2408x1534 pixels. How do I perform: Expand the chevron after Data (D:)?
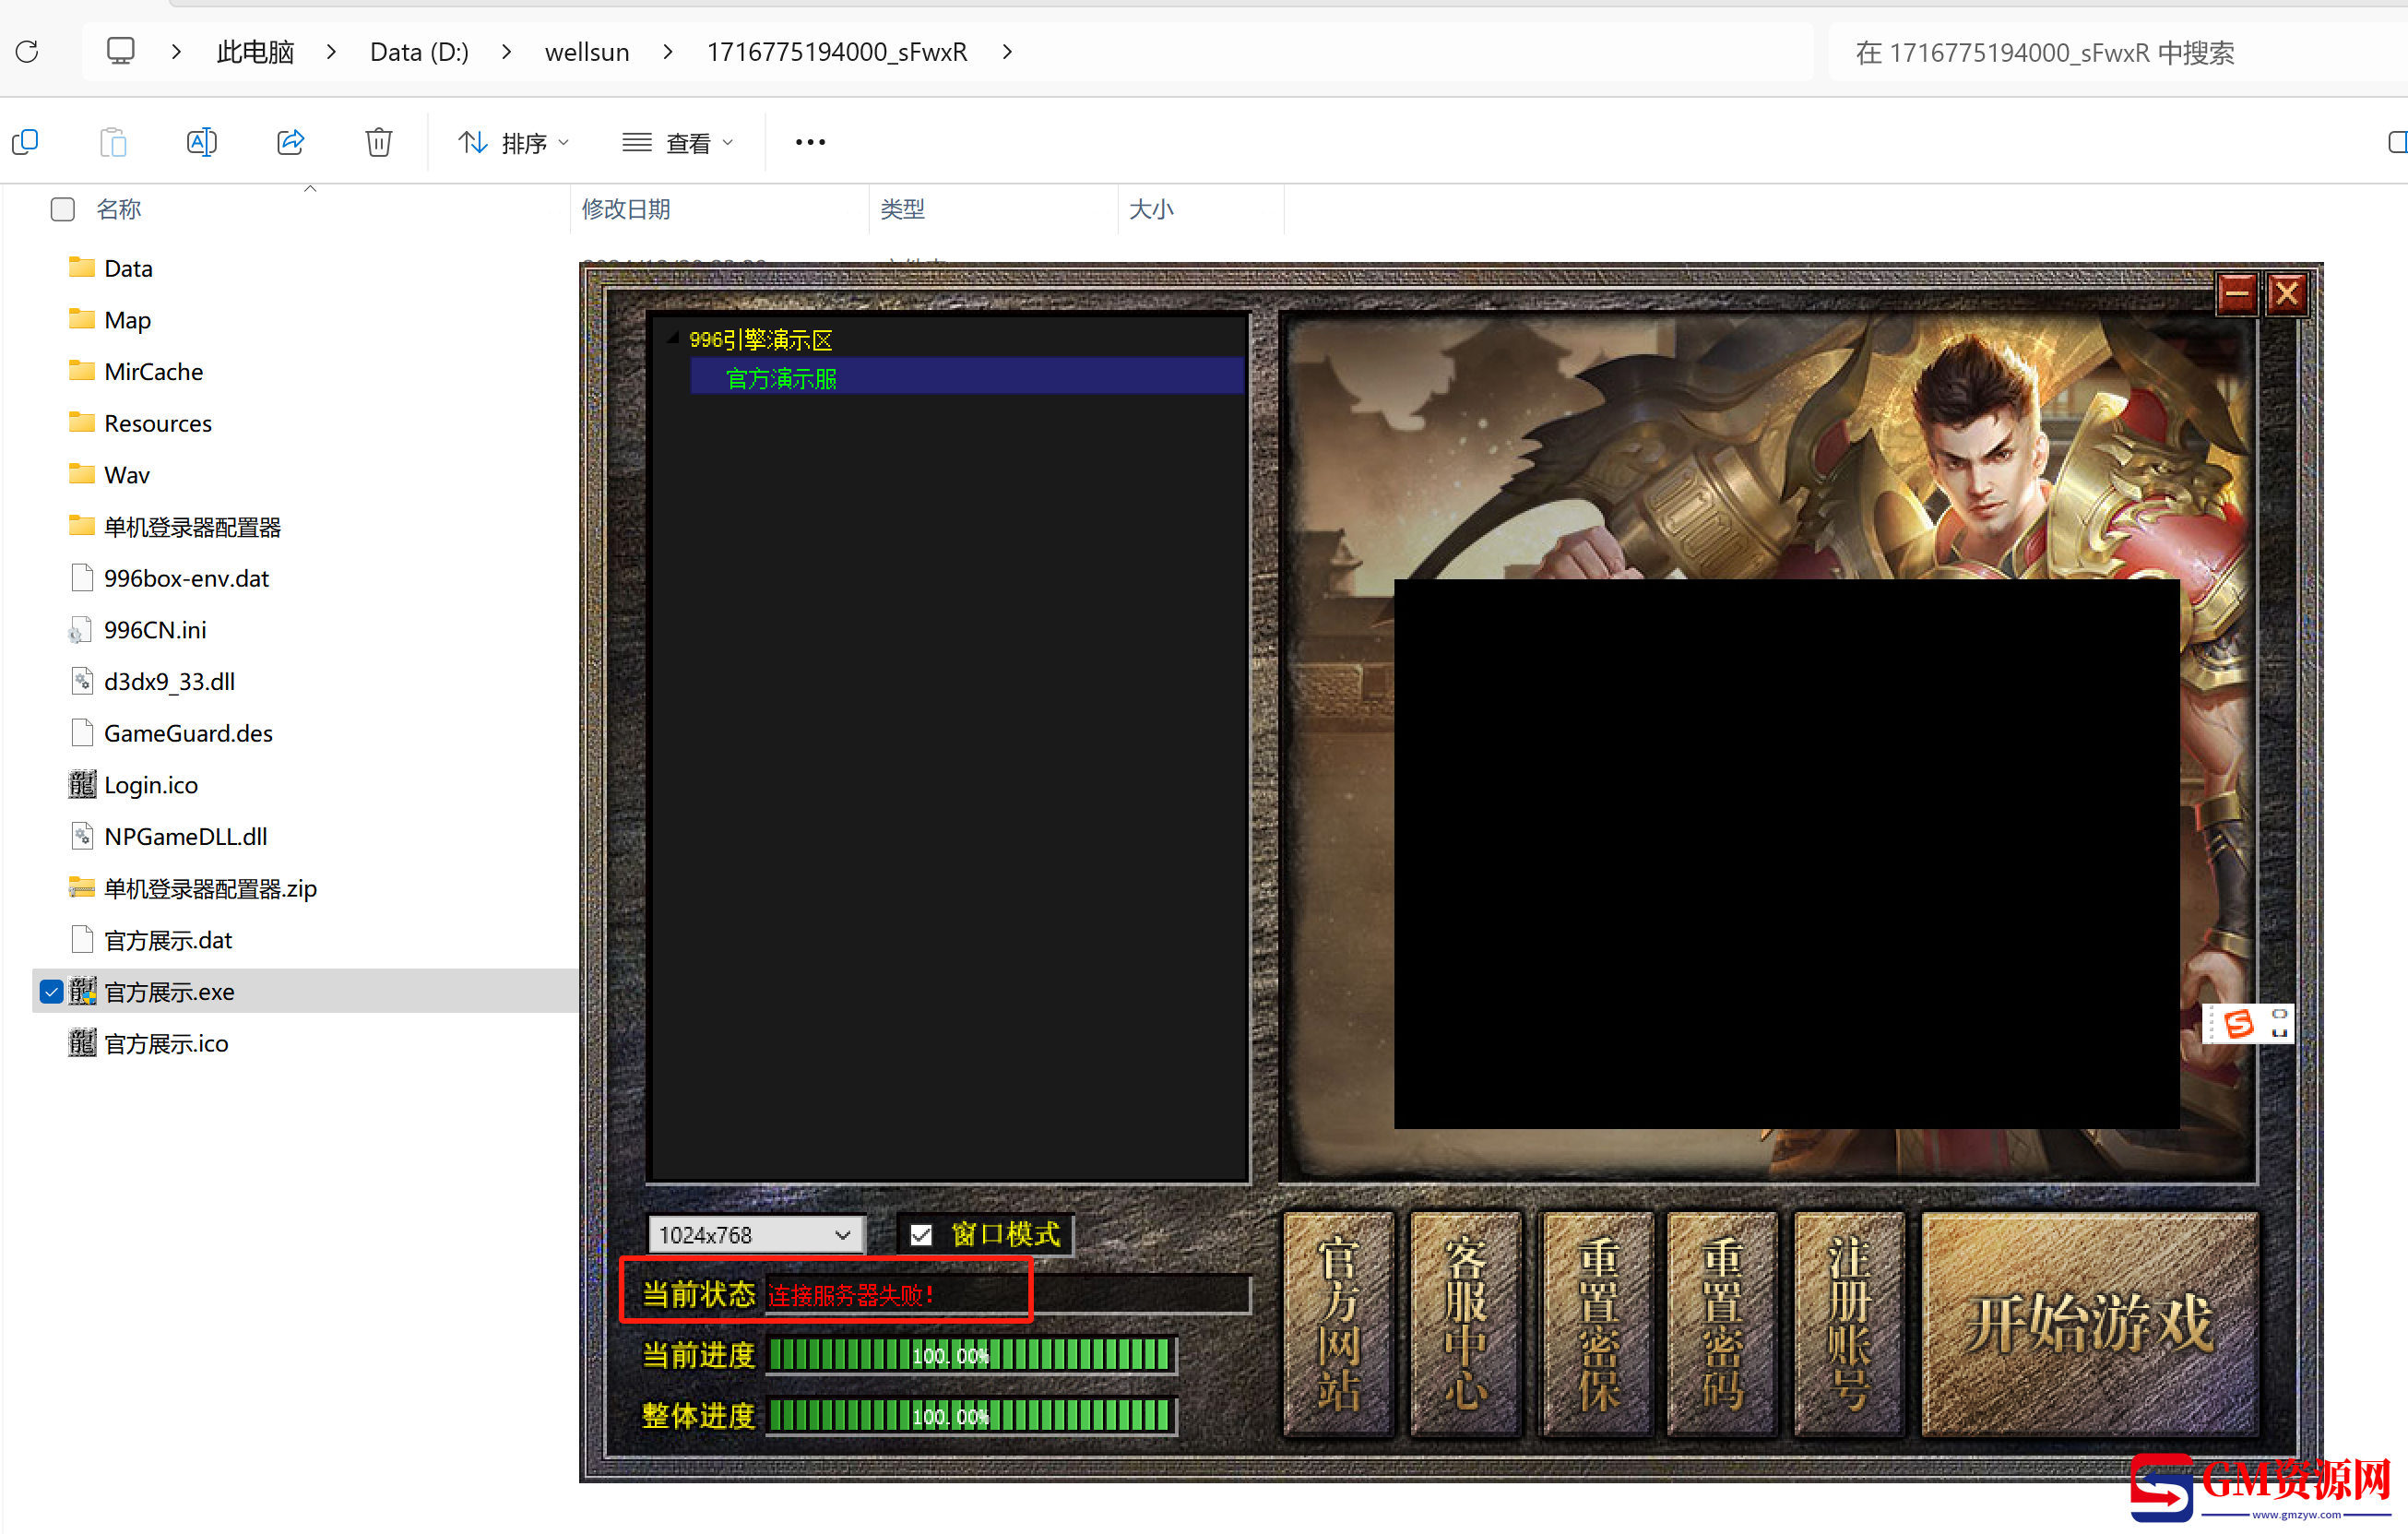tap(507, 51)
